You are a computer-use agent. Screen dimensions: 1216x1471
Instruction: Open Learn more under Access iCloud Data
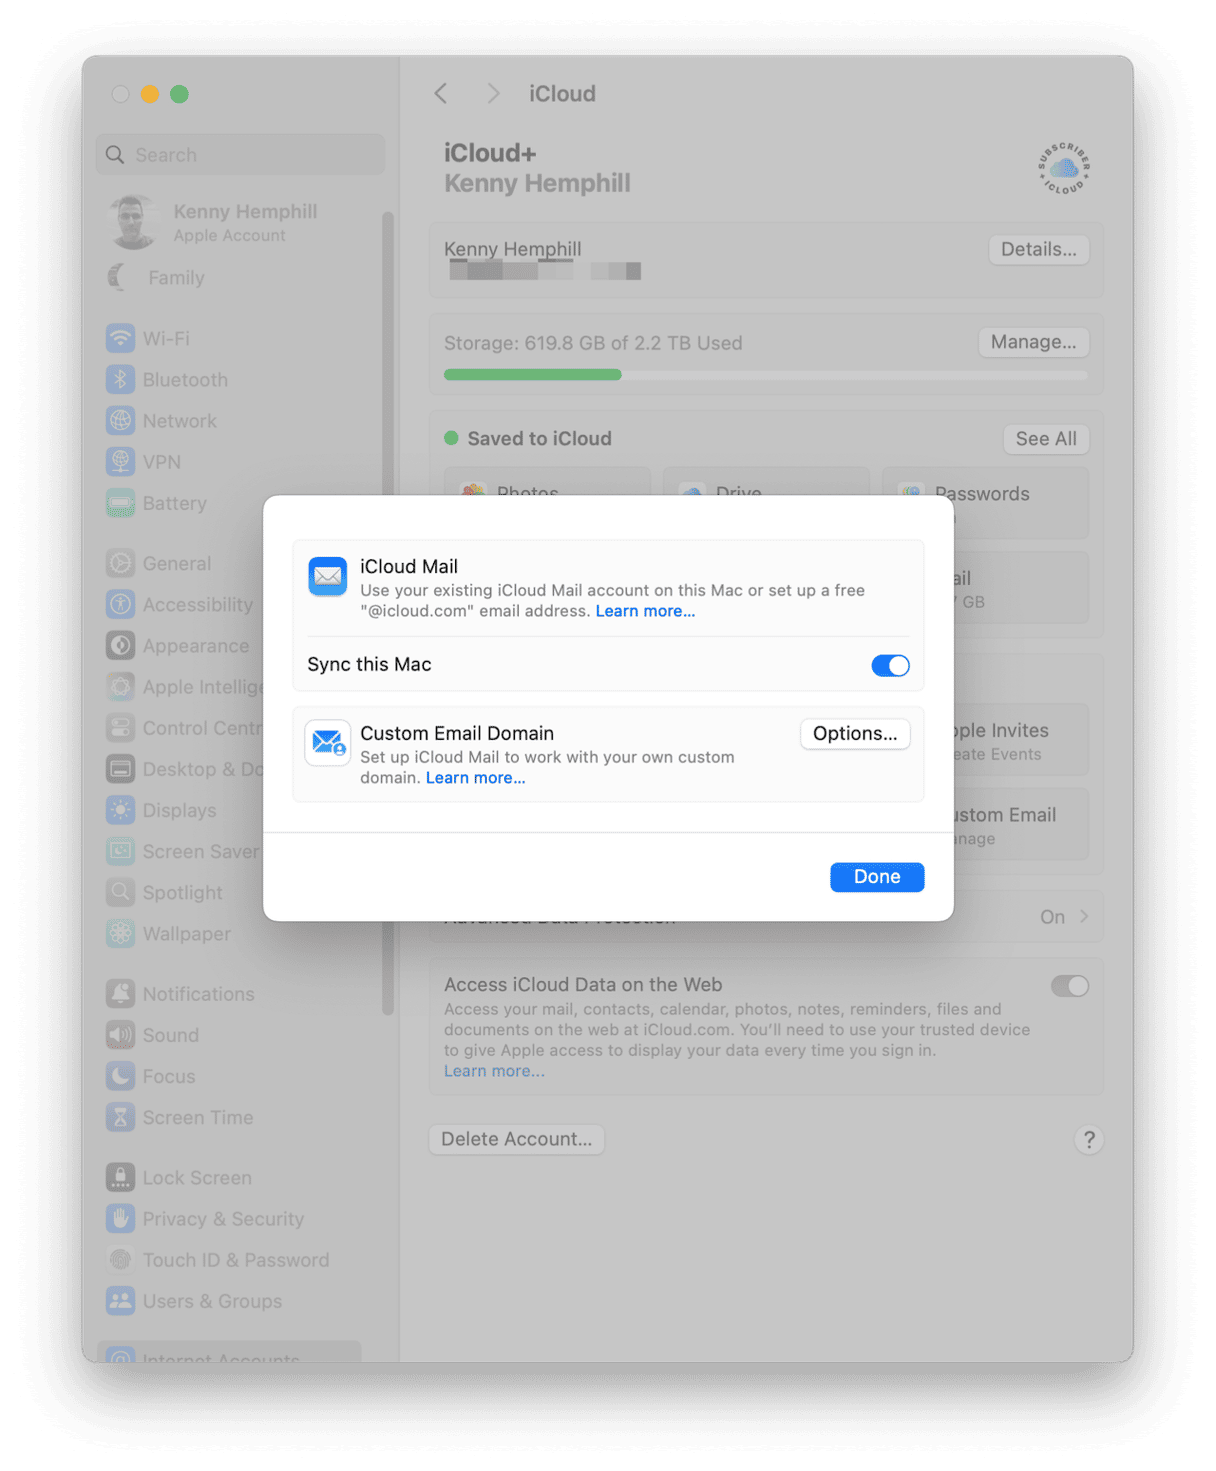(x=494, y=1071)
